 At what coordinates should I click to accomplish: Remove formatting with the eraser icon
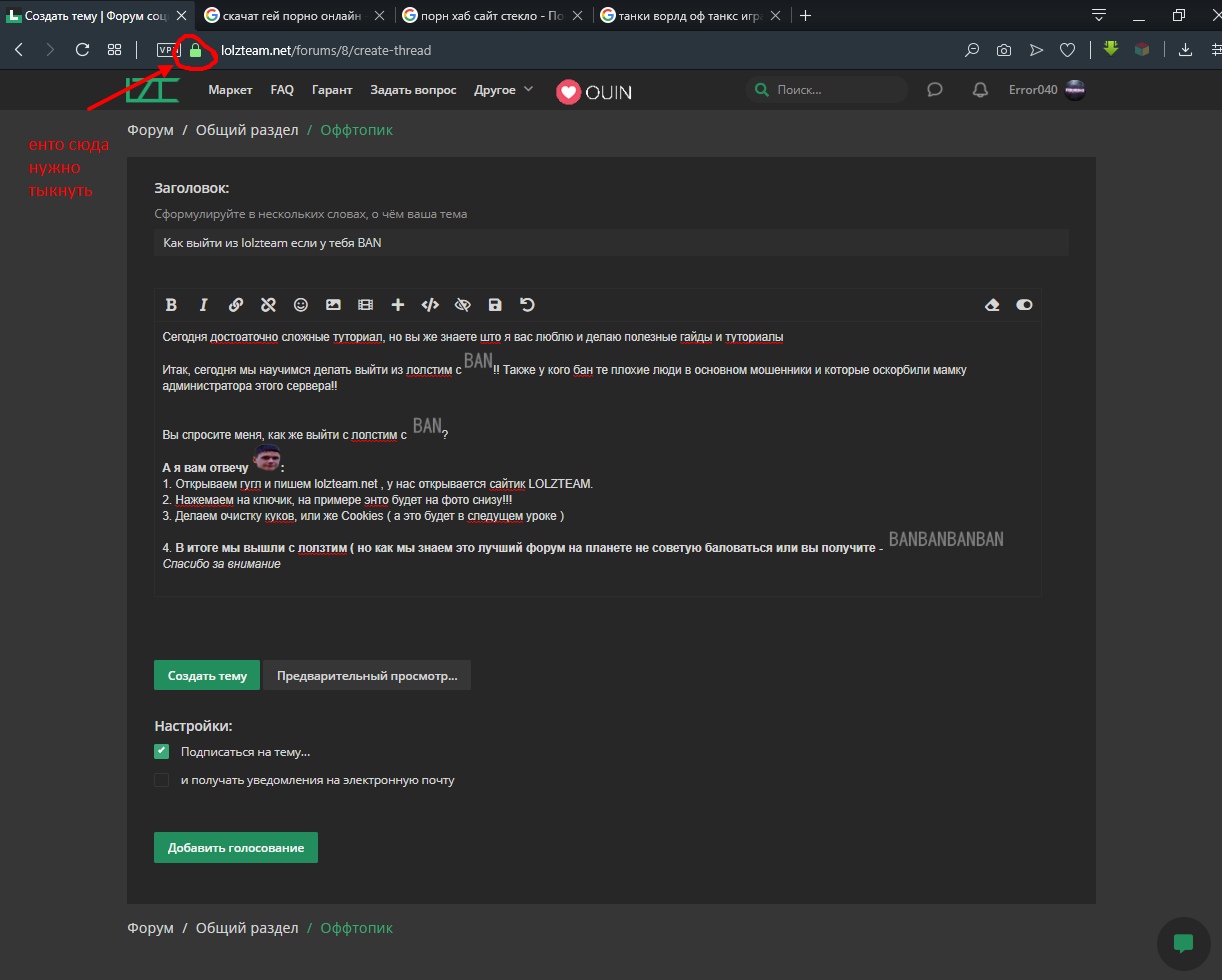[x=992, y=305]
